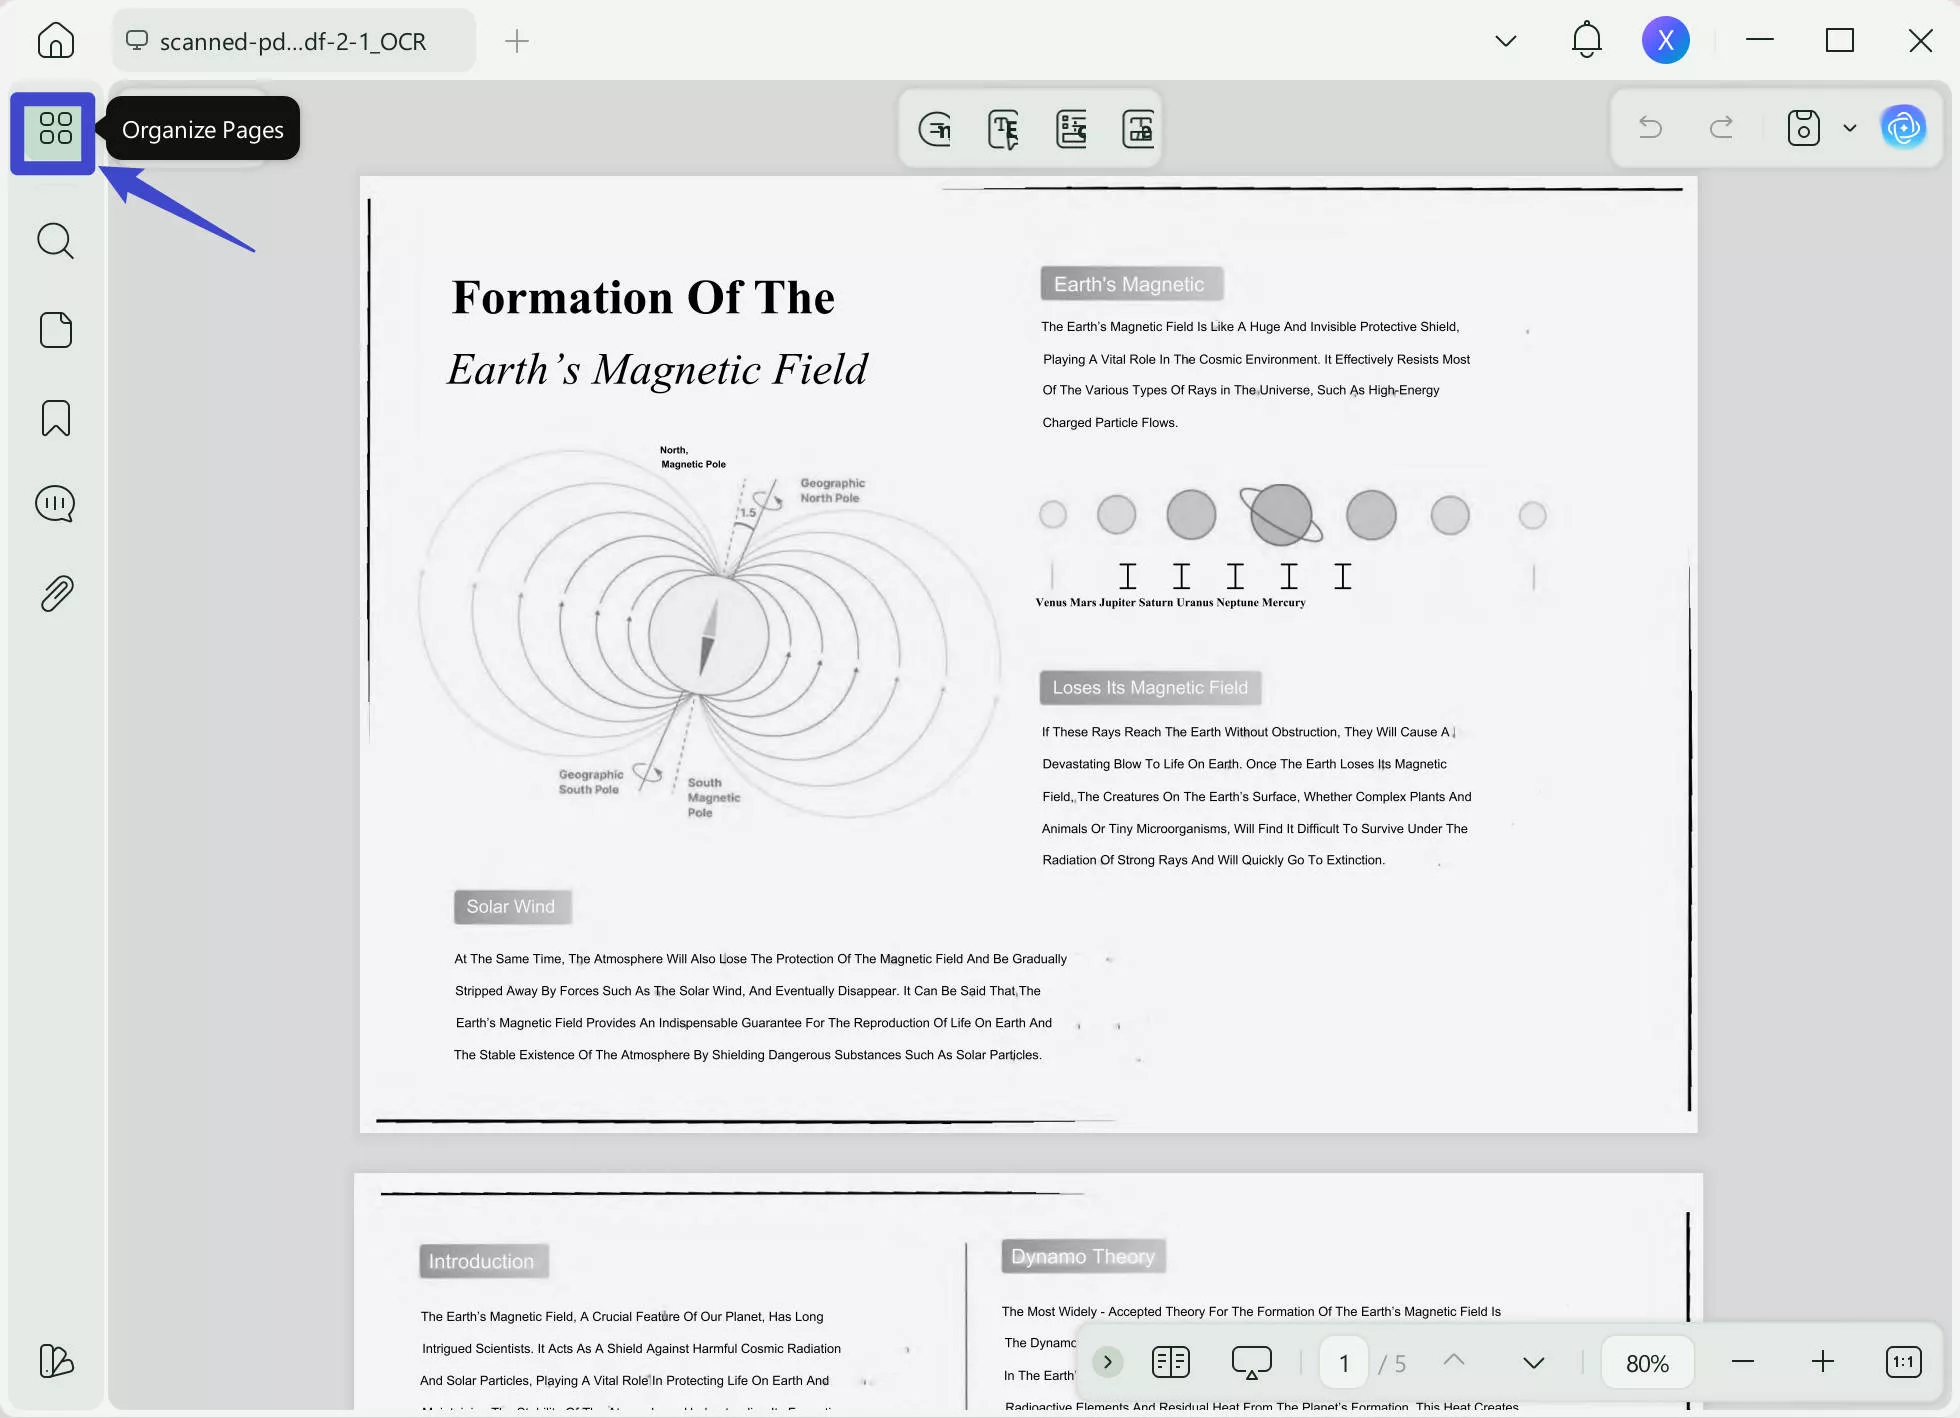Open the Search tool in sidebar

(x=55, y=240)
